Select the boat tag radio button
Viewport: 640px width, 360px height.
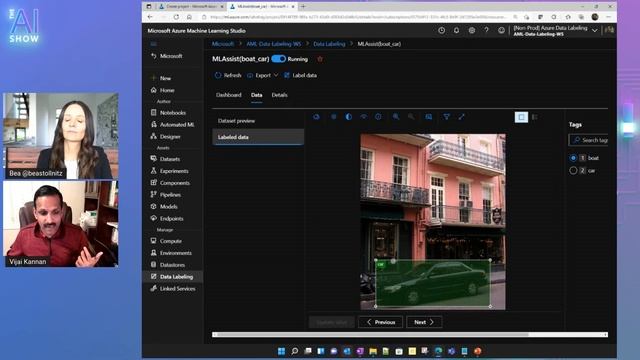[x=573, y=158]
